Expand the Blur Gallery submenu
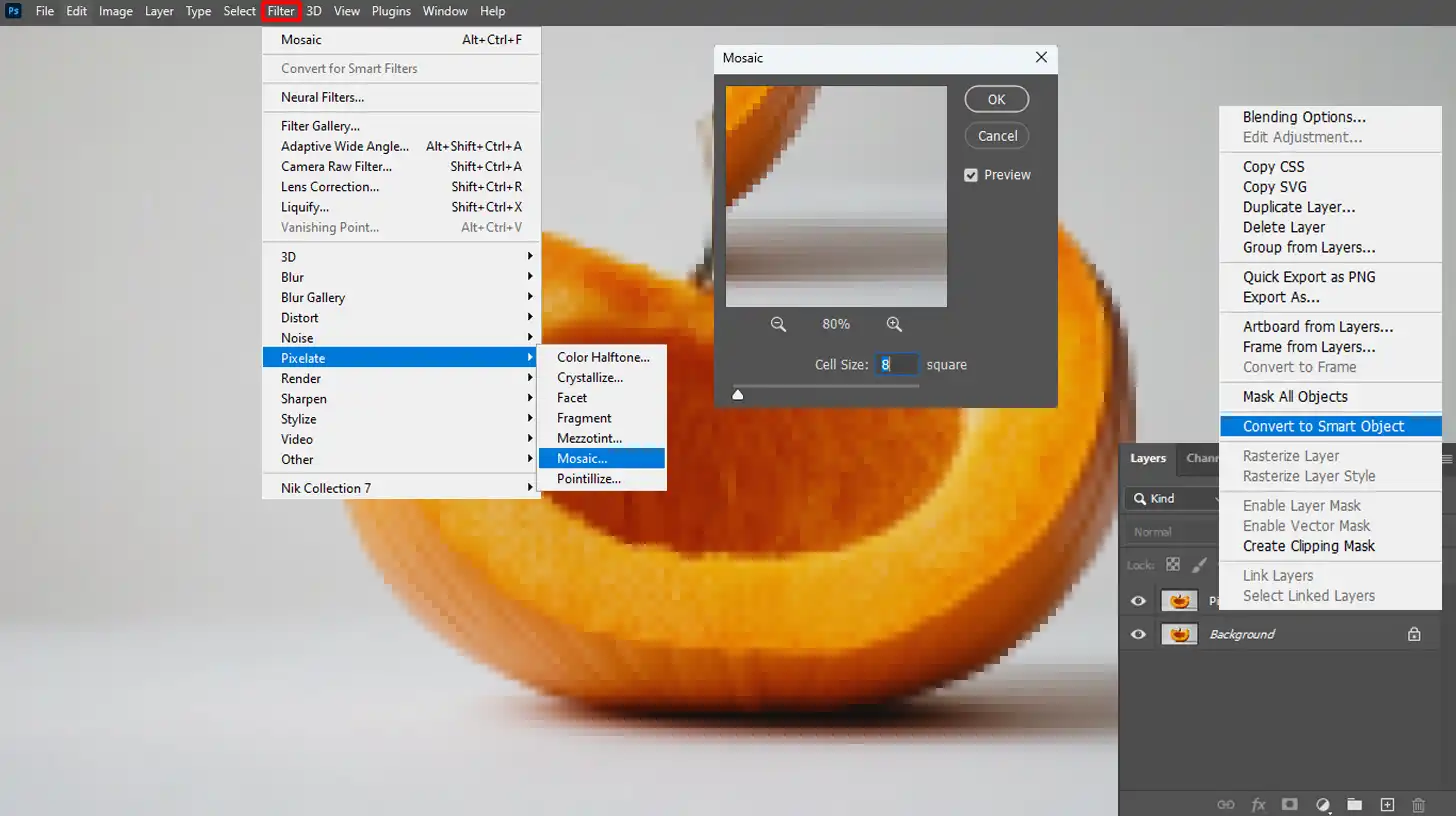The width and height of the screenshot is (1456, 816). click(x=401, y=297)
